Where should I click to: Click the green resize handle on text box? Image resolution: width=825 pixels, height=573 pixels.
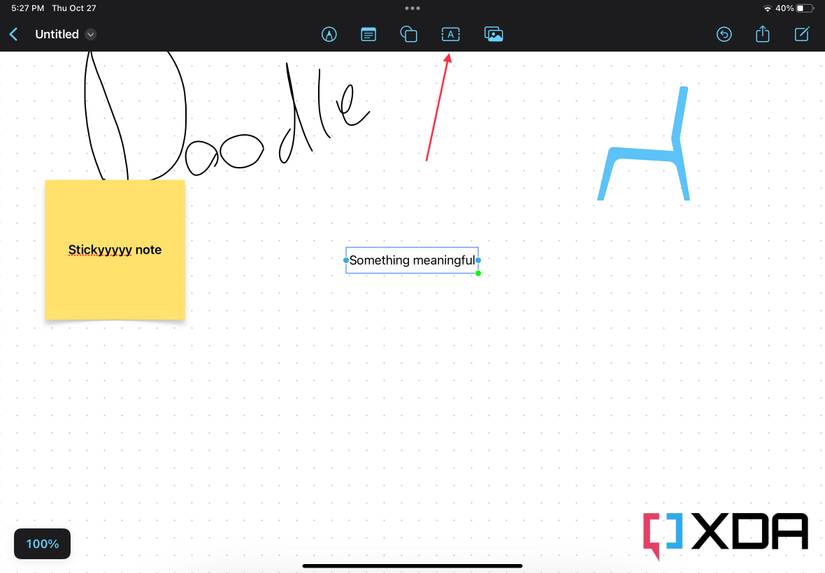coord(478,273)
